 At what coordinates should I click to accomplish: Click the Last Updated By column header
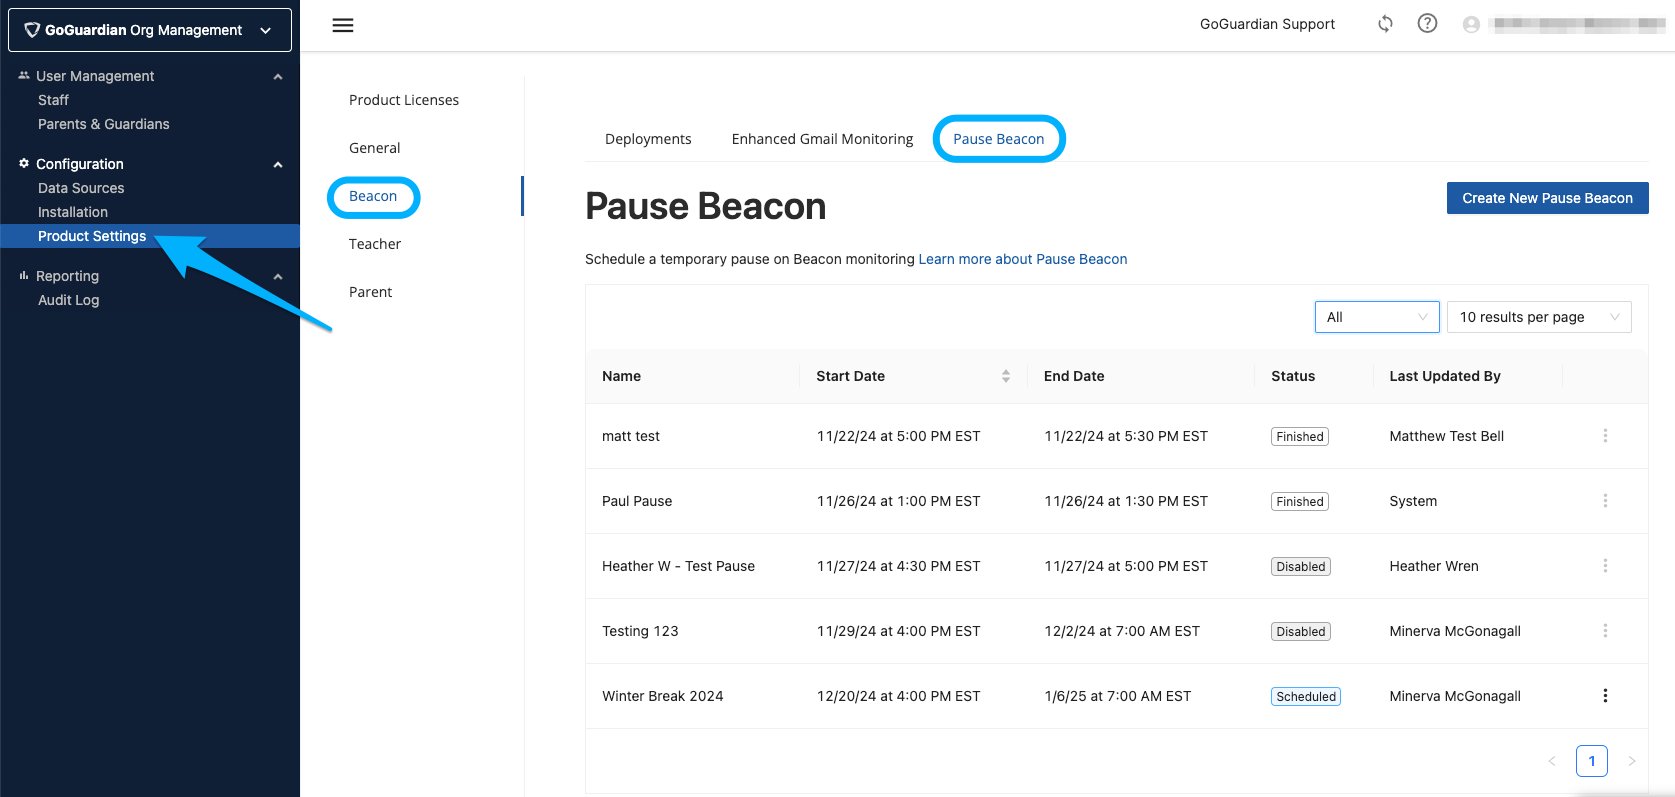(1445, 376)
